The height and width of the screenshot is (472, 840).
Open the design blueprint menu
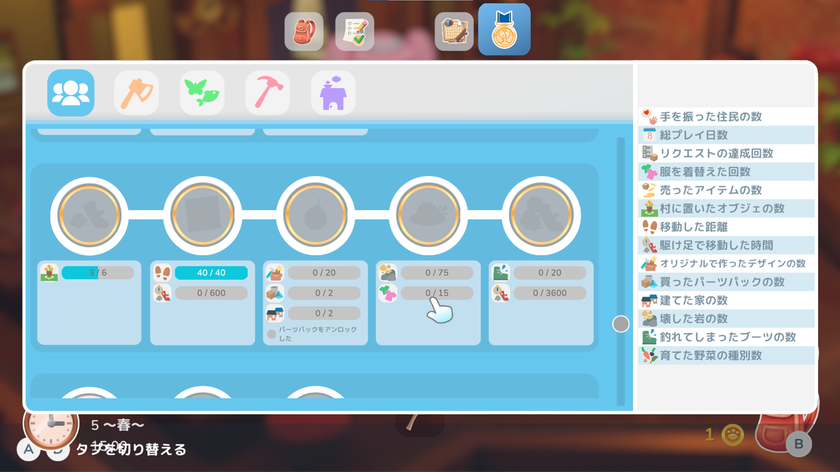click(454, 32)
